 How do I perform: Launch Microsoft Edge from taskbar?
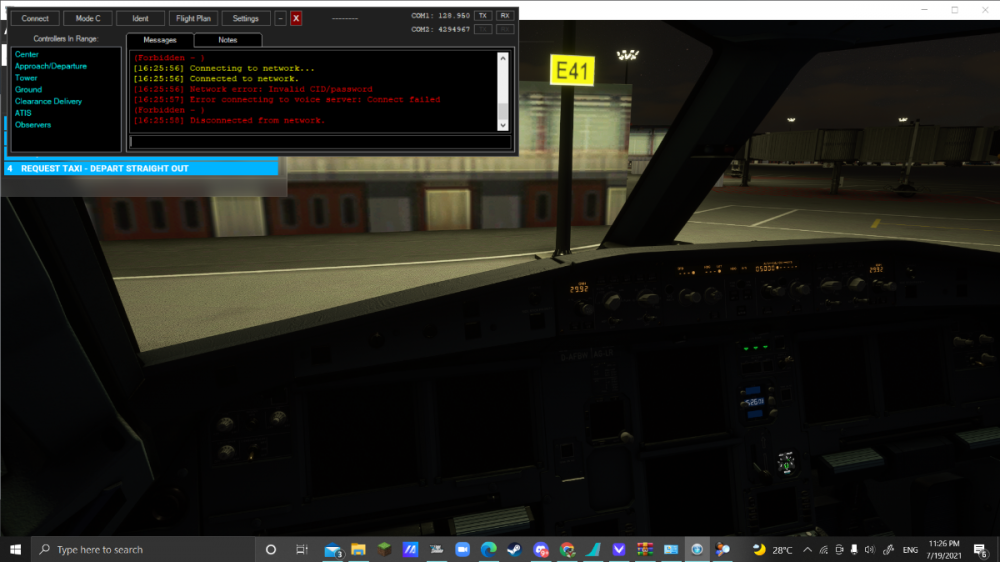[x=488, y=550]
